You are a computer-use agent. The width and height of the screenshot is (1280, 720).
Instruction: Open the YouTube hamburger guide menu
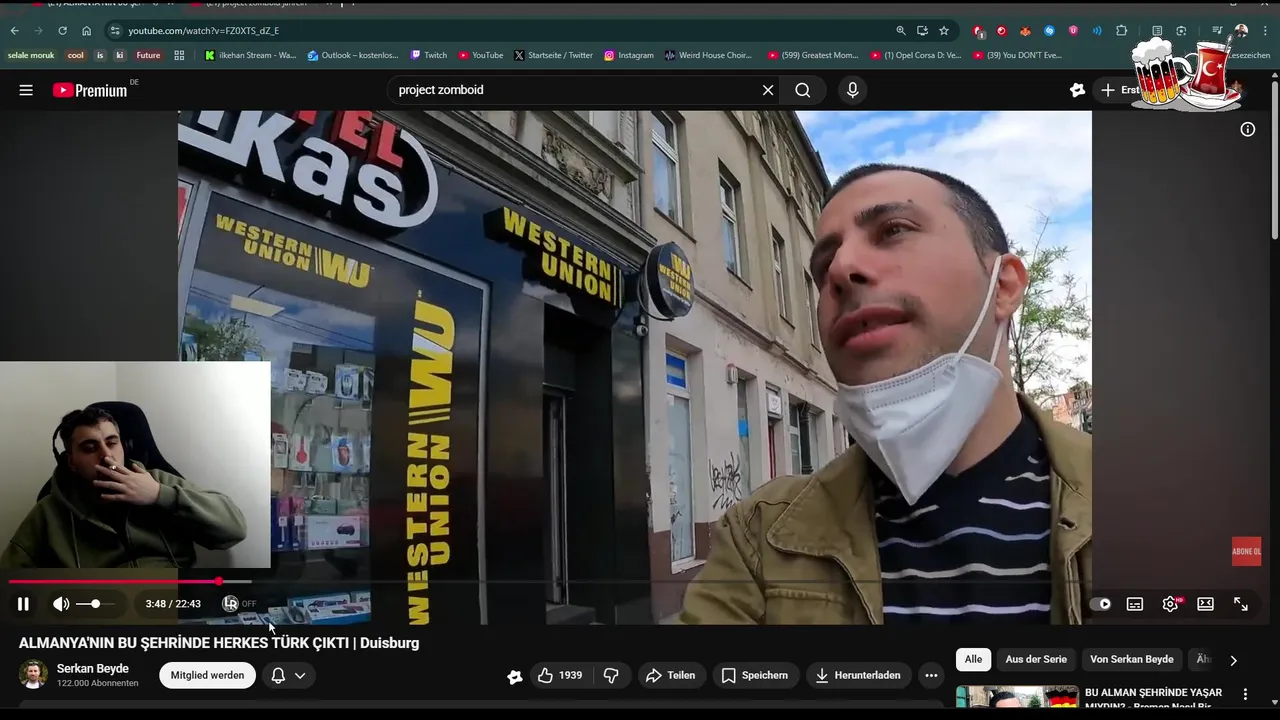tap(26, 90)
